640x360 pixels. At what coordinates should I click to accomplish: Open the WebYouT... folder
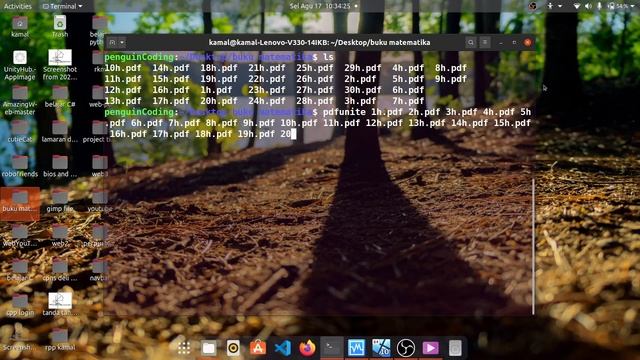click(x=20, y=236)
